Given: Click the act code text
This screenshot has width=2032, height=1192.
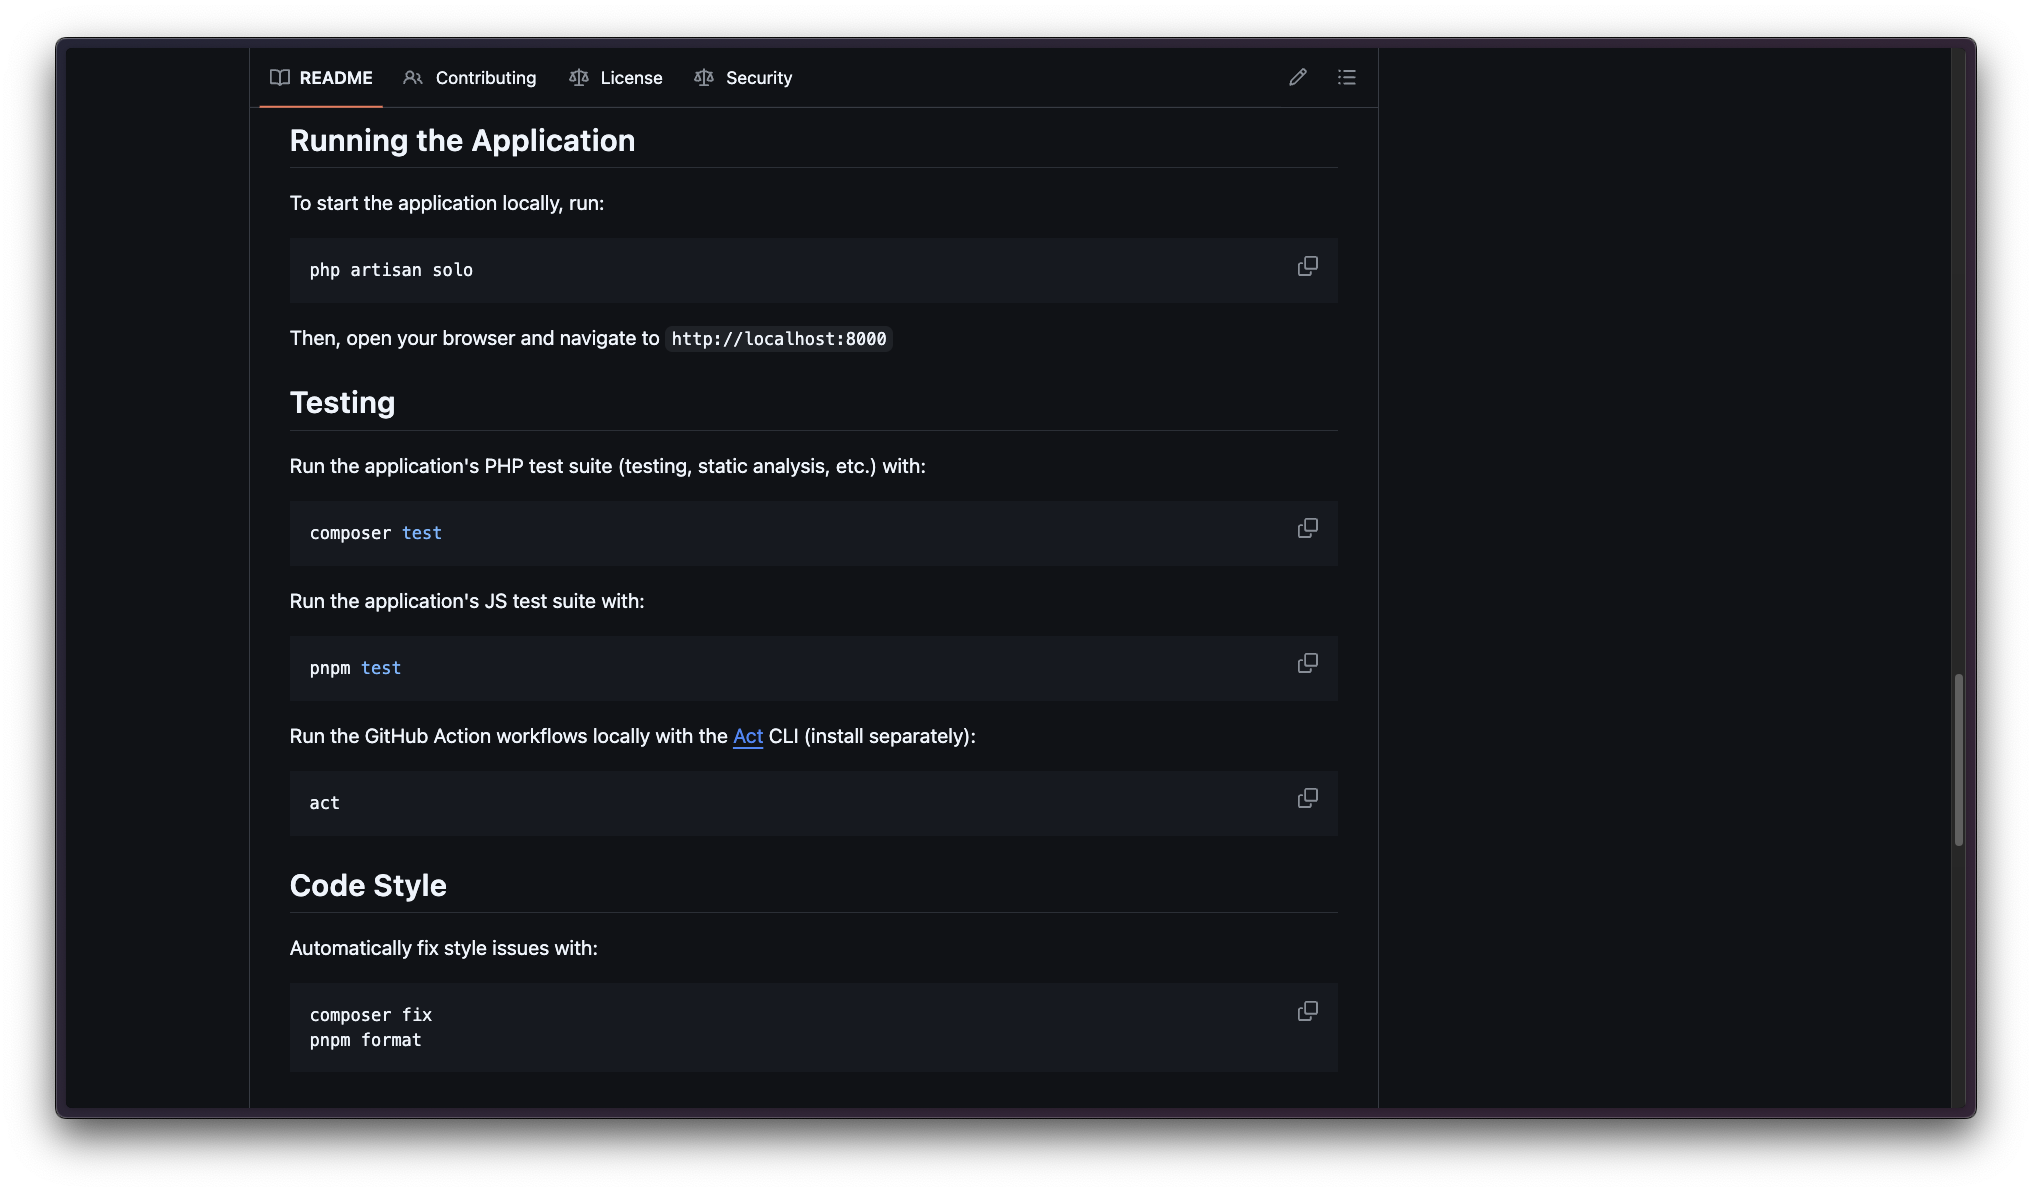Looking at the screenshot, I should coord(324,803).
